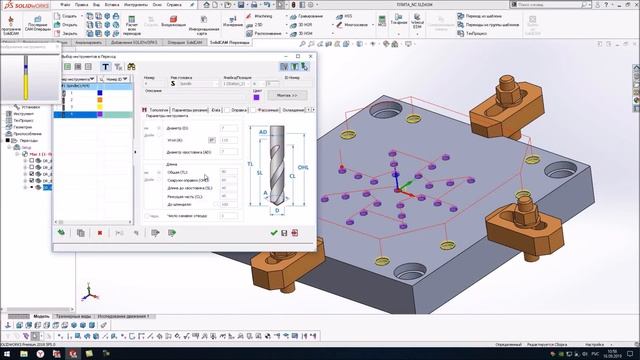
Task: Open the Вставка menu
Action: tap(112, 5)
